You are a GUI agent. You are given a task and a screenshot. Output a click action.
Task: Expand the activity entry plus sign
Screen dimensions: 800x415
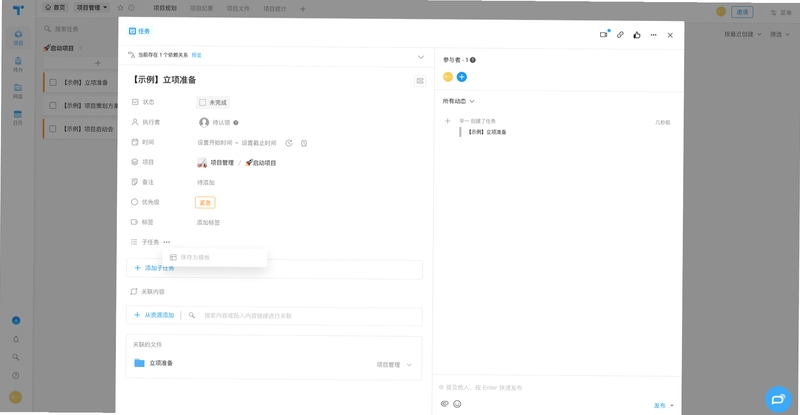(x=447, y=121)
